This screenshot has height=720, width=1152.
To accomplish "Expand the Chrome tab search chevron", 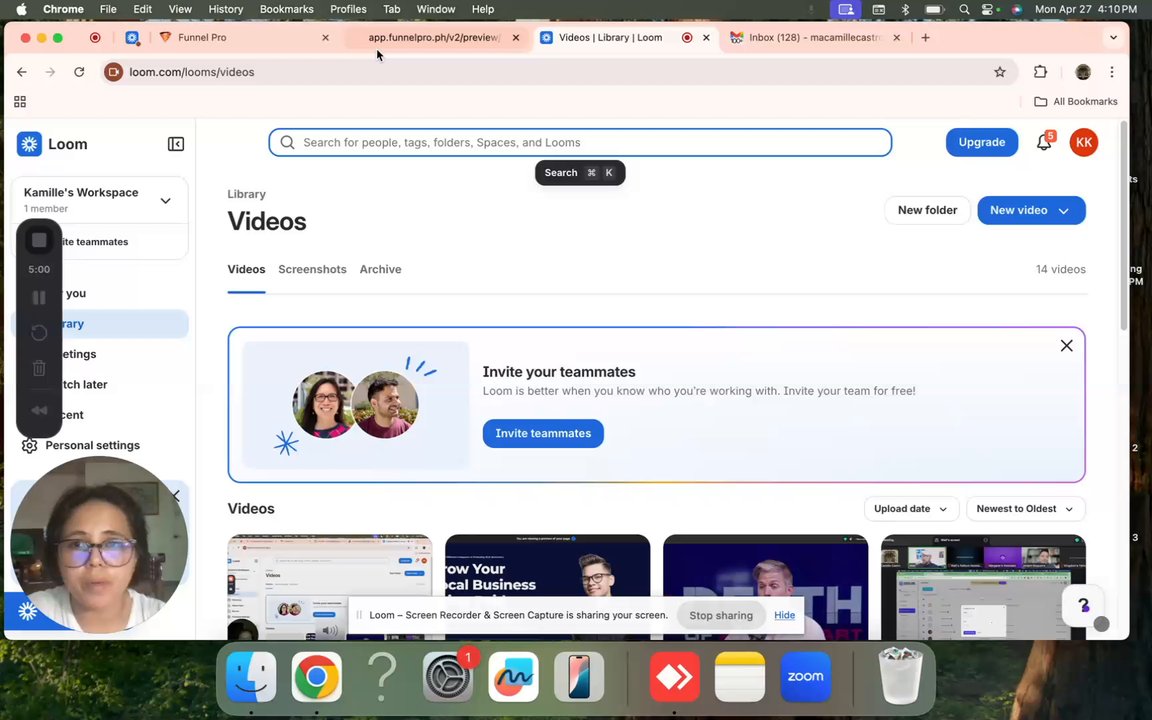I will pyautogui.click(x=1114, y=37).
